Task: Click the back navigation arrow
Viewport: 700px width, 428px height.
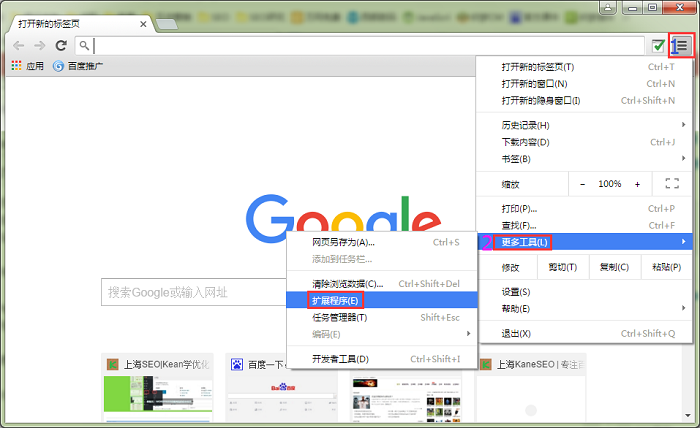Action: (x=19, y=45)
